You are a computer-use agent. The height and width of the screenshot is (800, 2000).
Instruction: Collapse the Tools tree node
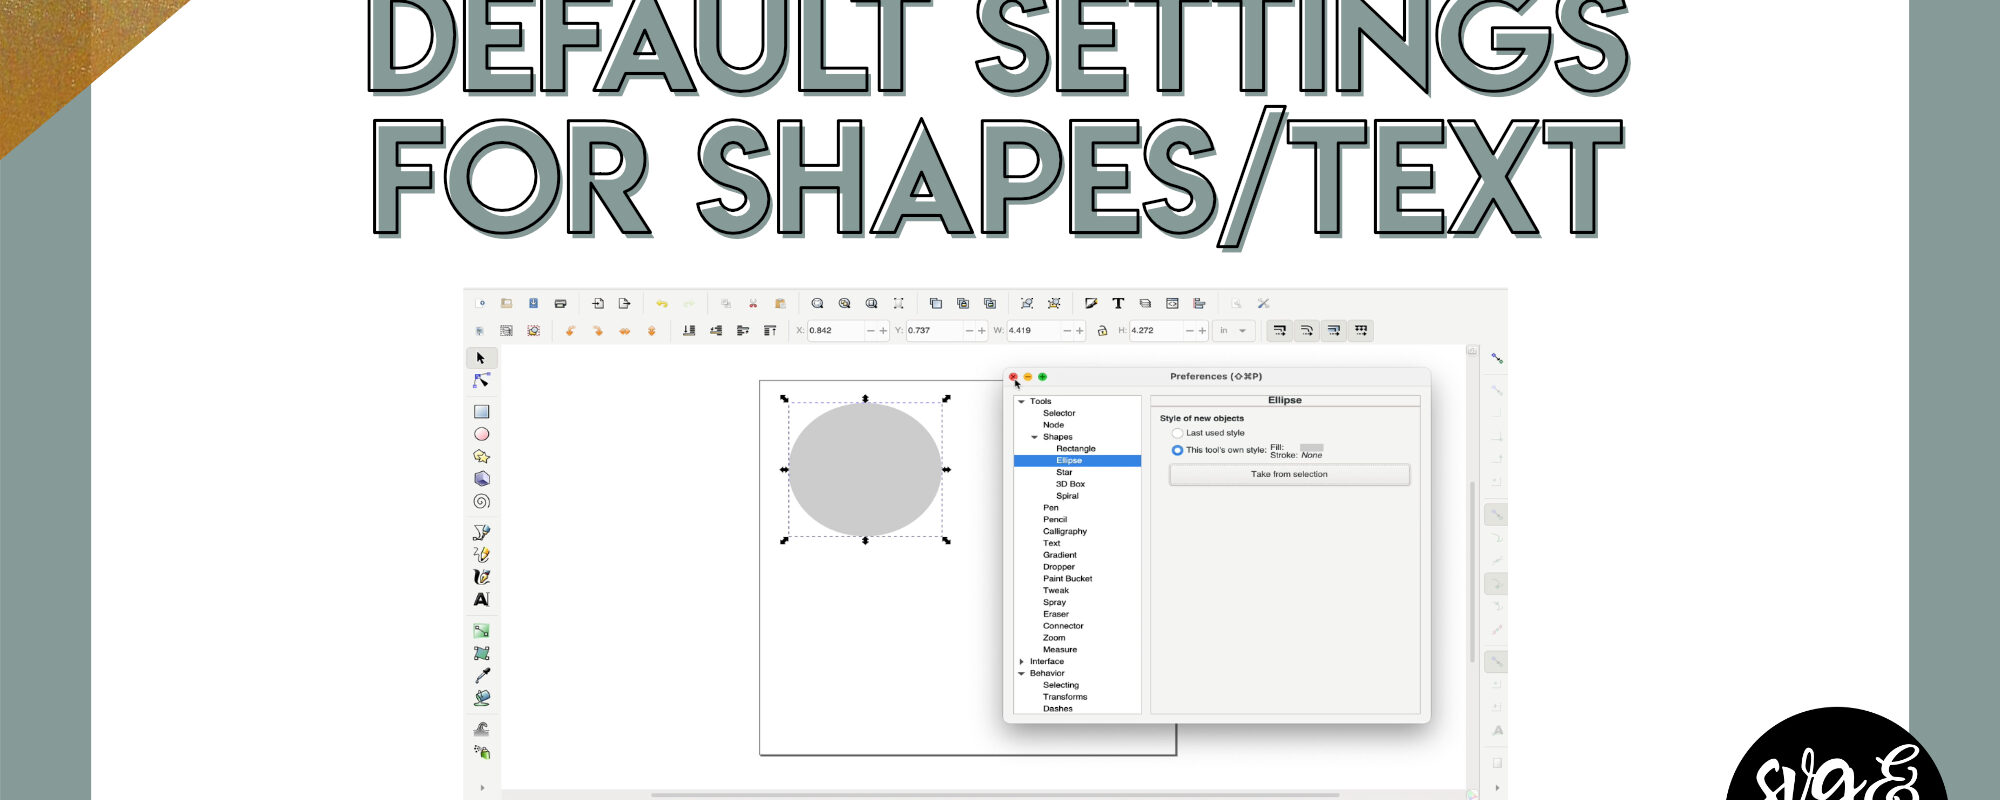point(1021,401)
